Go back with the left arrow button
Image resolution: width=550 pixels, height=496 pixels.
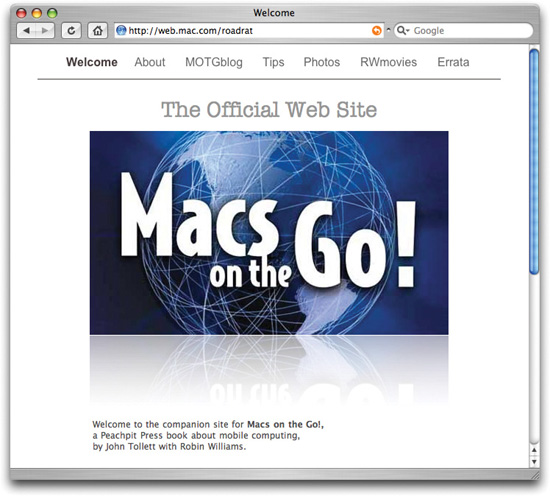(26, 31)
